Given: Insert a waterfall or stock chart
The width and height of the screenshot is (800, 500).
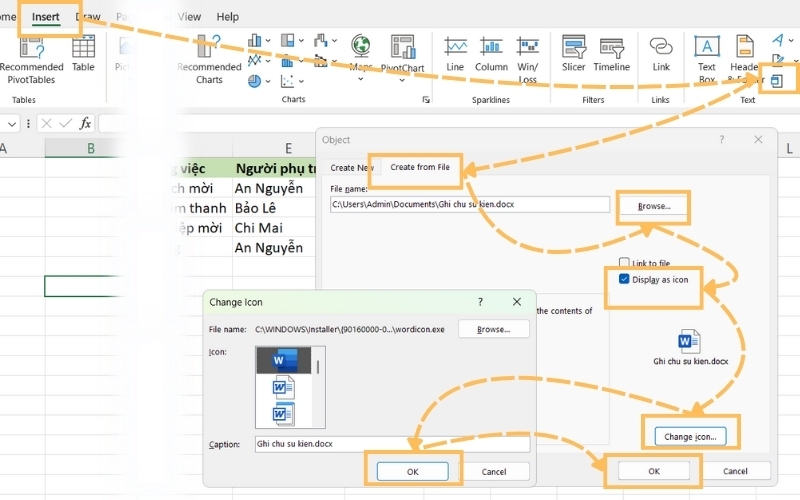Looking at the screenshot, I should coord(321,40).
